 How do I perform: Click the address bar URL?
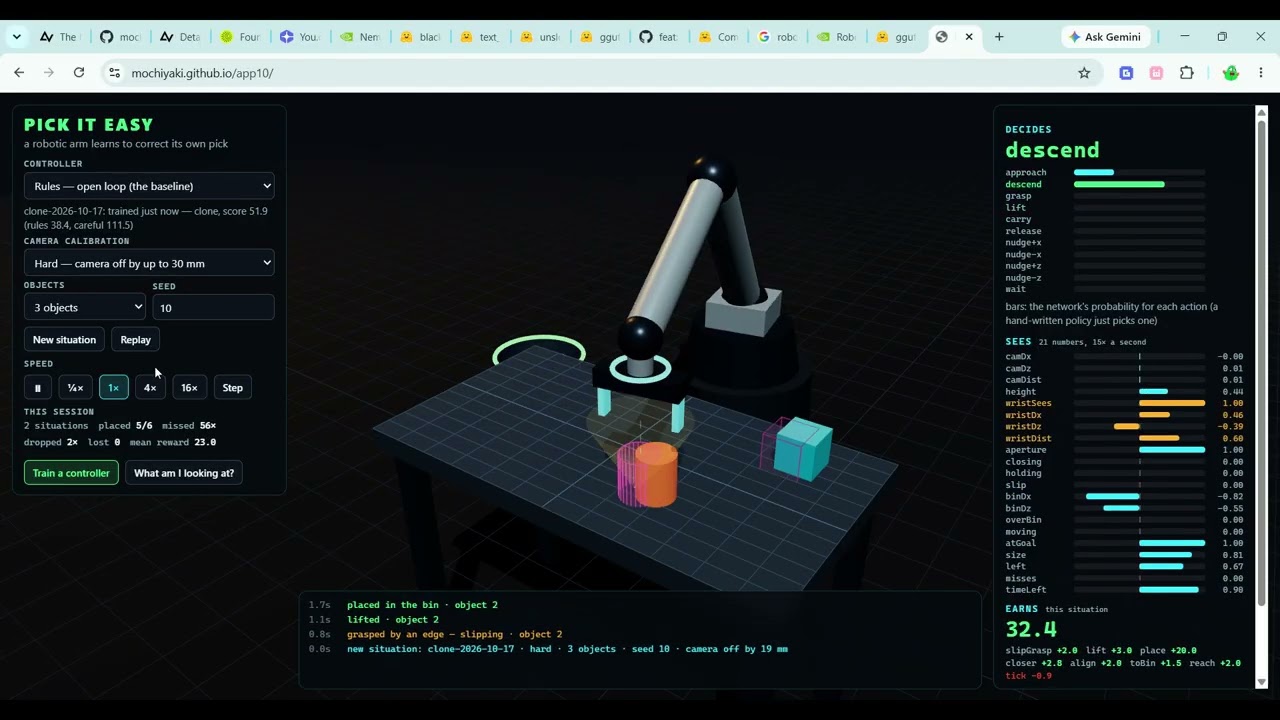[x=202, y=73]
